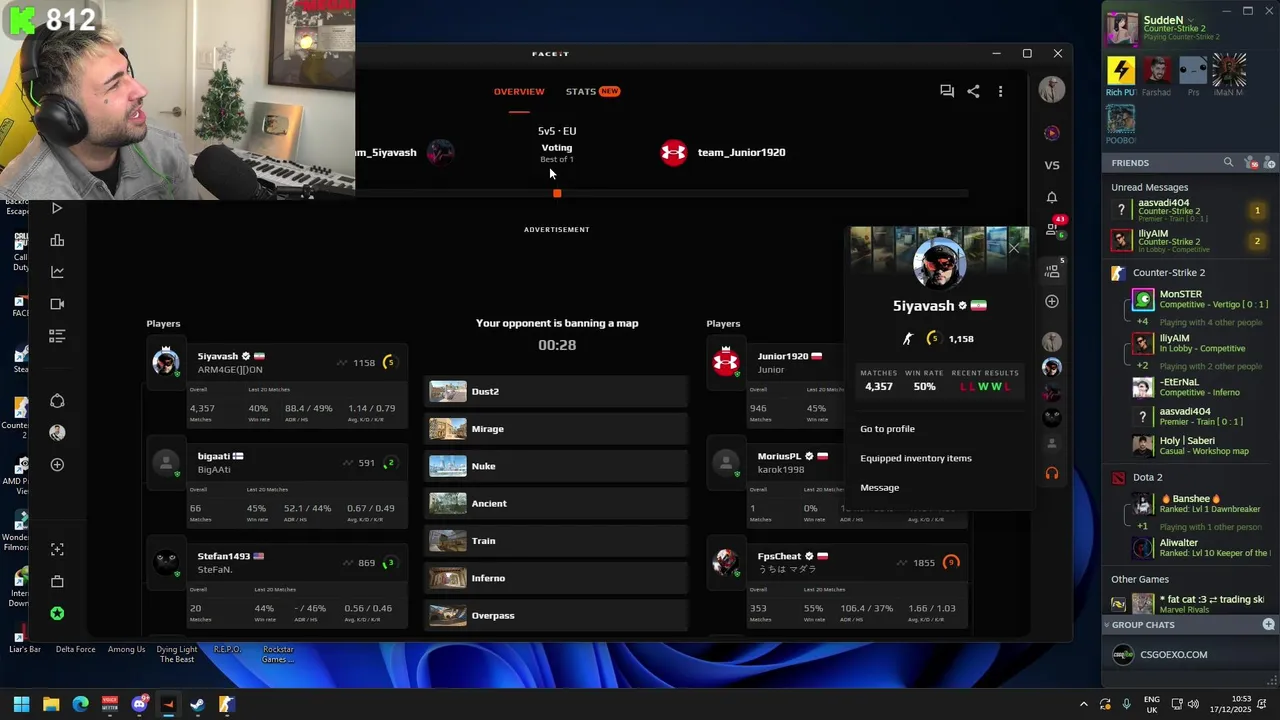The image size is (1280, 720).
Task: Switch to the STATS tab
Action: 592,91
